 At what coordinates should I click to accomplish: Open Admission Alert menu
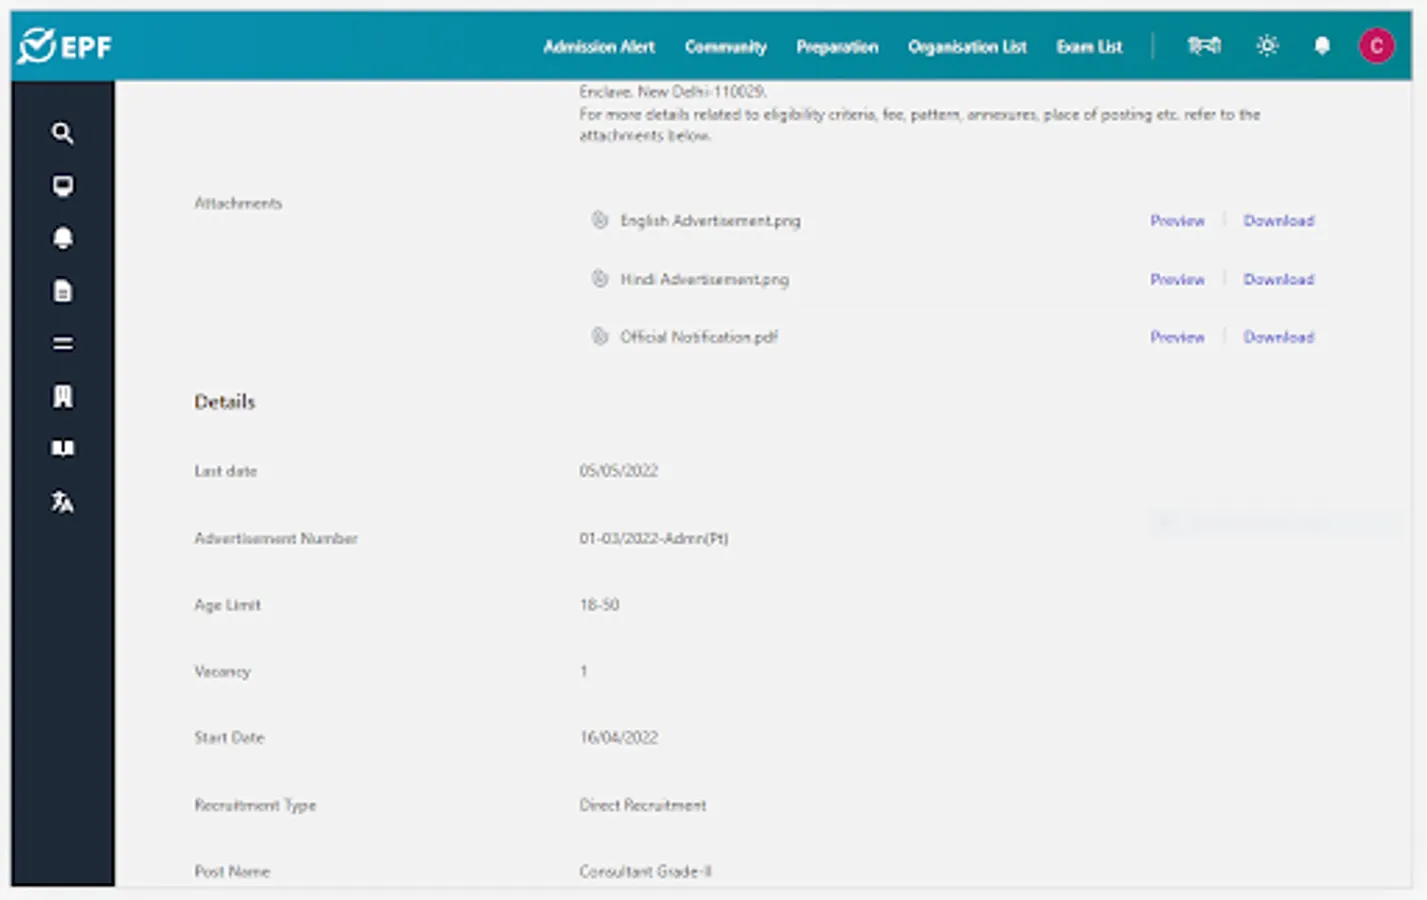point(599,47)
